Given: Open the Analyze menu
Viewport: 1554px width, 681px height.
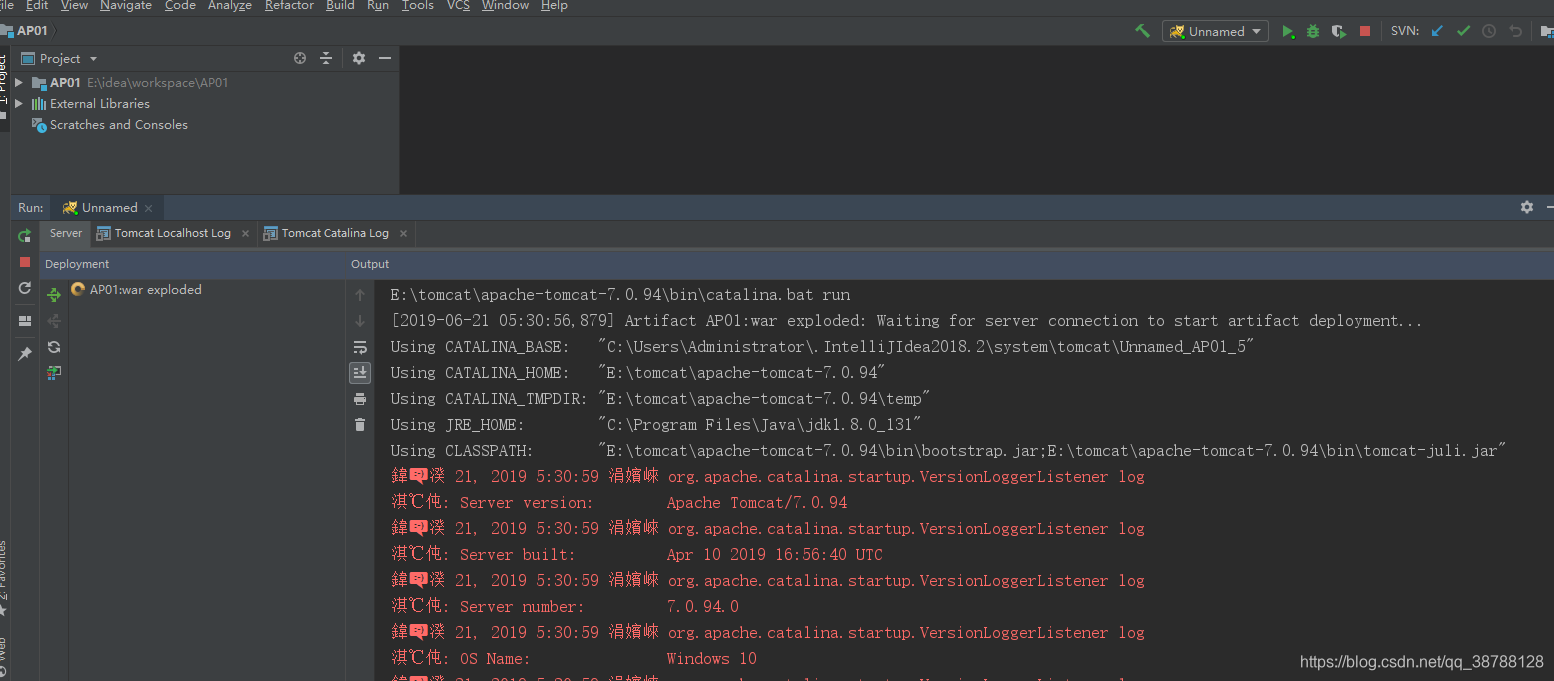Looking at the screenshot, I should click(x=230, y=5).
